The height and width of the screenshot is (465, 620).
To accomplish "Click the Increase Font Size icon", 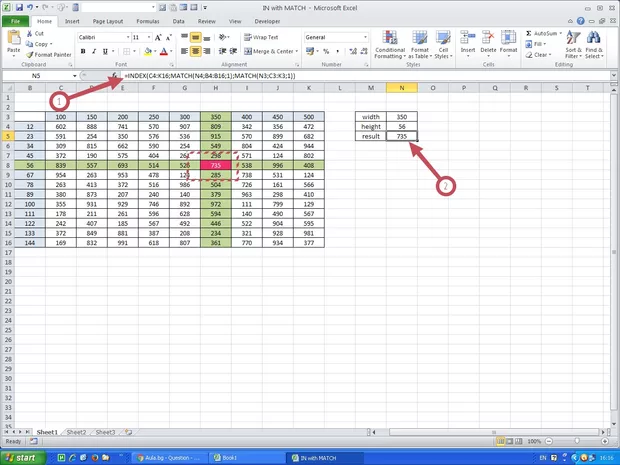I will [x=158, y=38].
